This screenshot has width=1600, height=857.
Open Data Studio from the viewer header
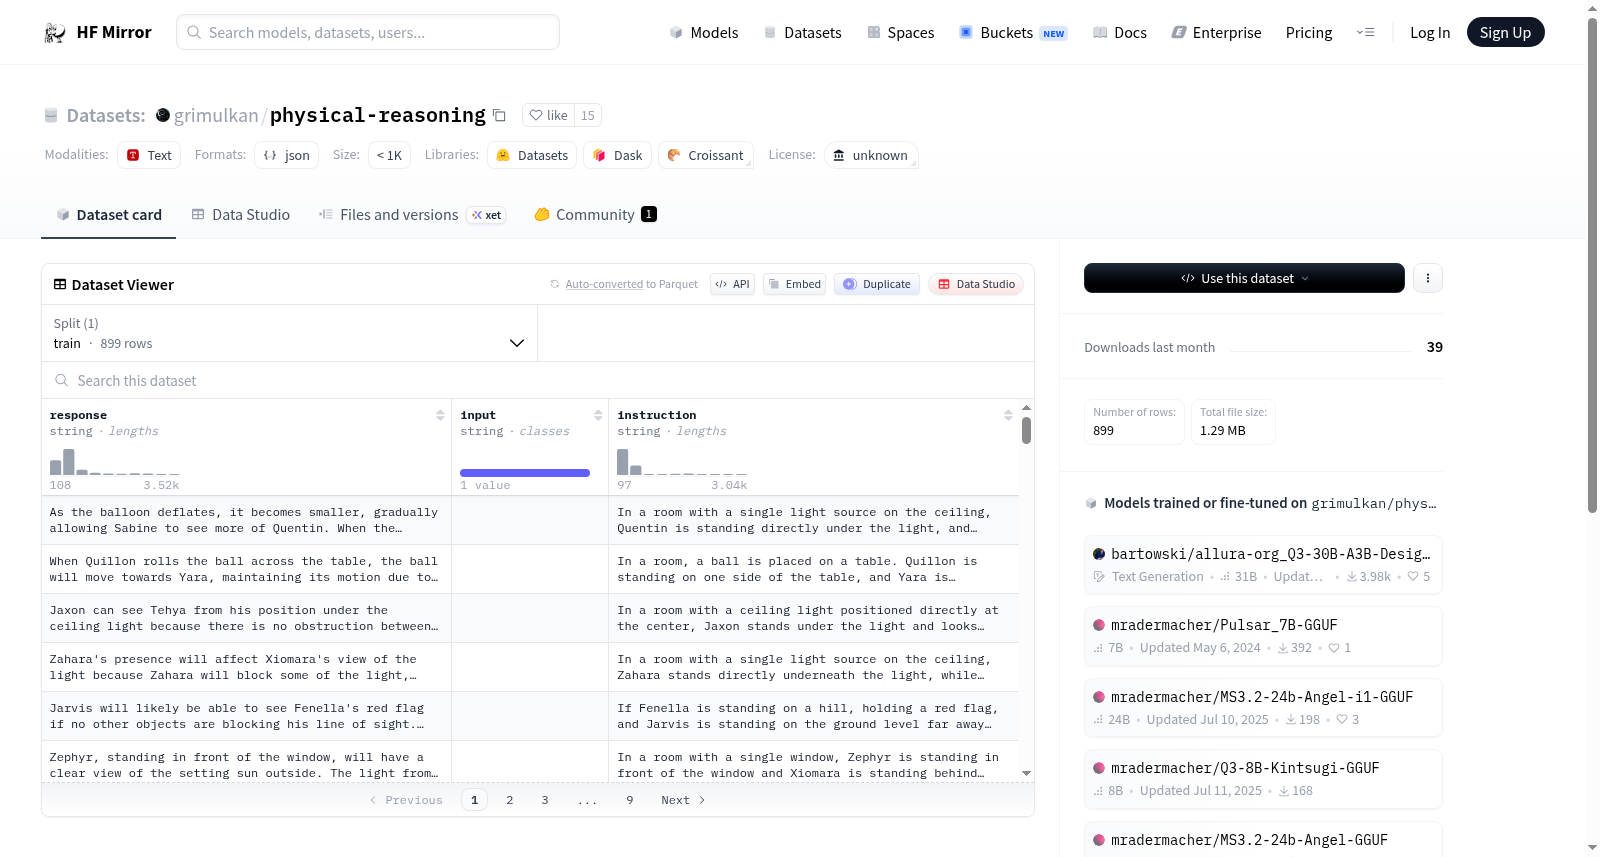(x=976, y=284)
